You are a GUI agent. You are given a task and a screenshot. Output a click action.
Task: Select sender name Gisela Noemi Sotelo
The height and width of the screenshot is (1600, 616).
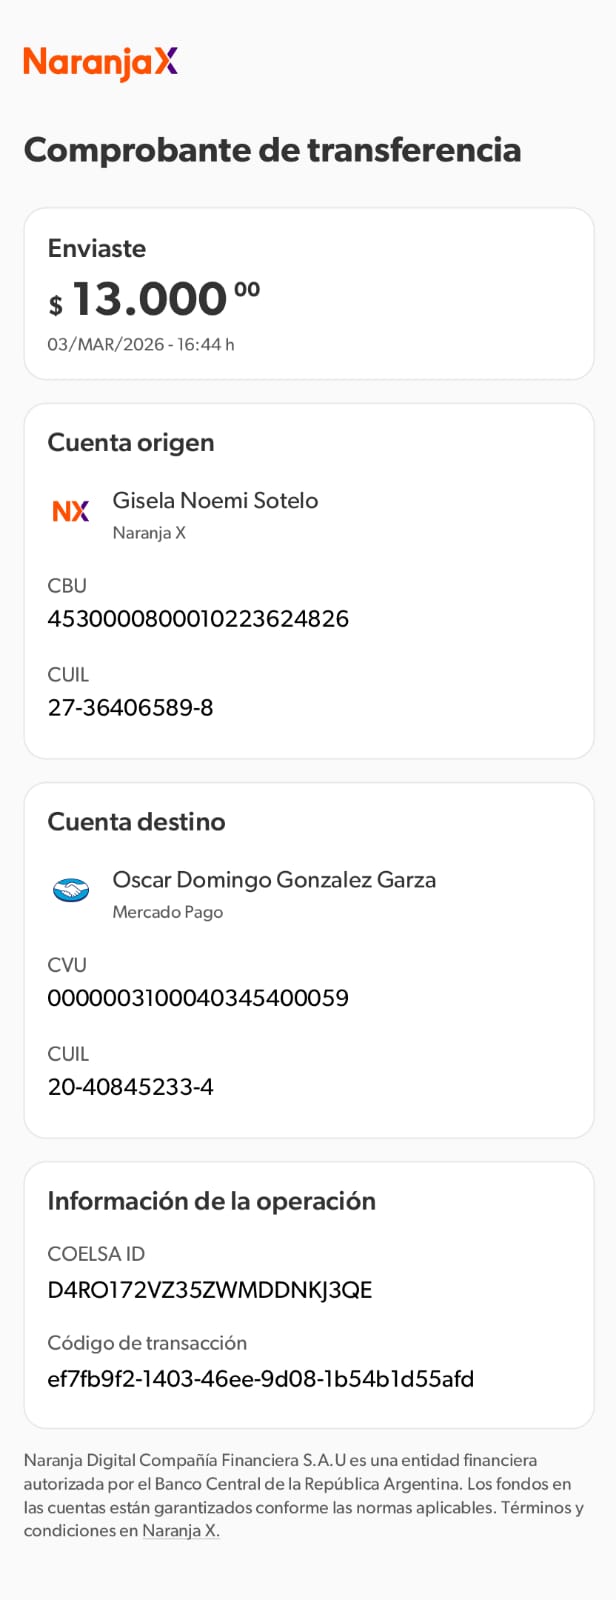coord(215,500)
